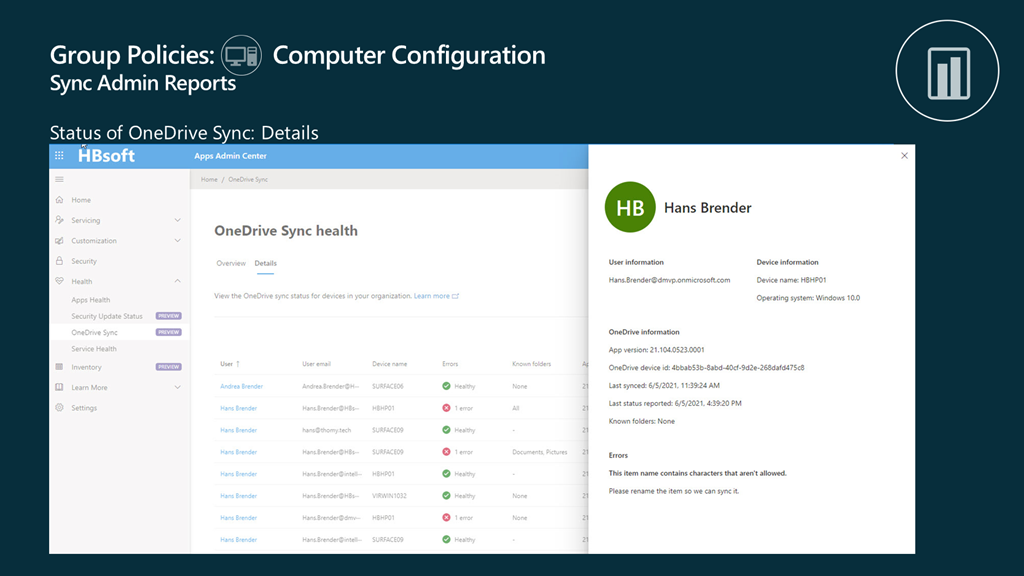Close the Hans Brender details panel

pos(904,156)
